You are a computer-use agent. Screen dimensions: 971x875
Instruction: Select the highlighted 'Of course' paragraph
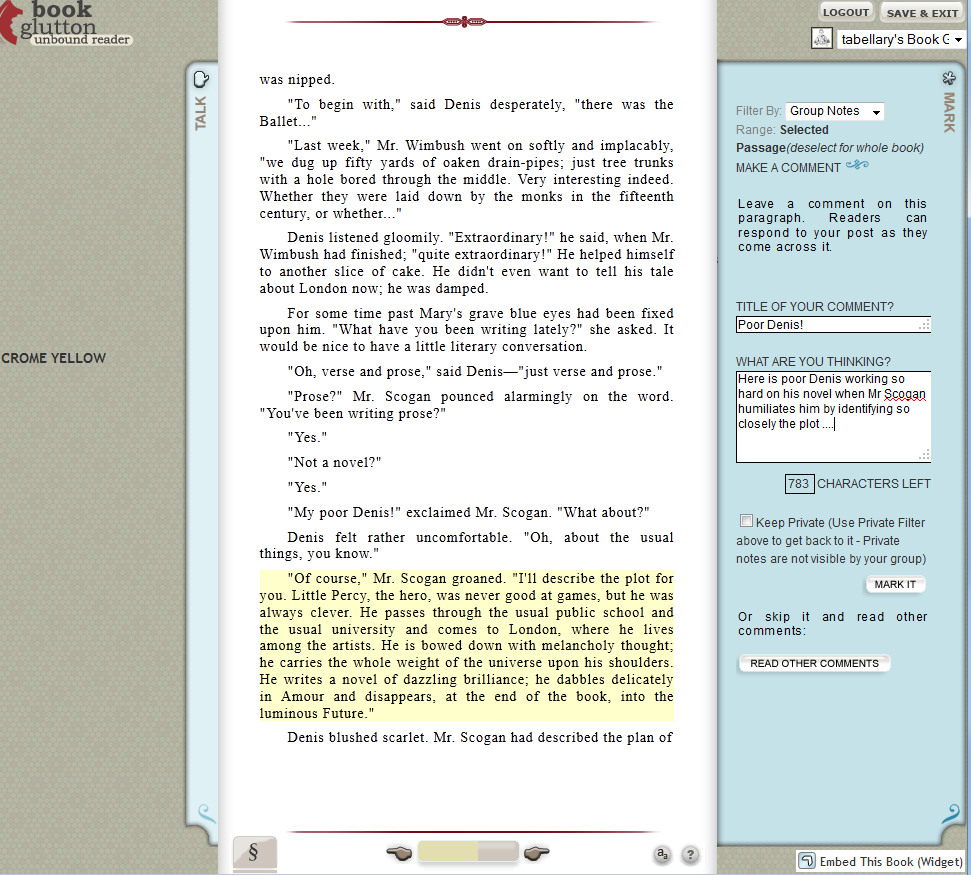pyautogui.click(x=466, y=646)
